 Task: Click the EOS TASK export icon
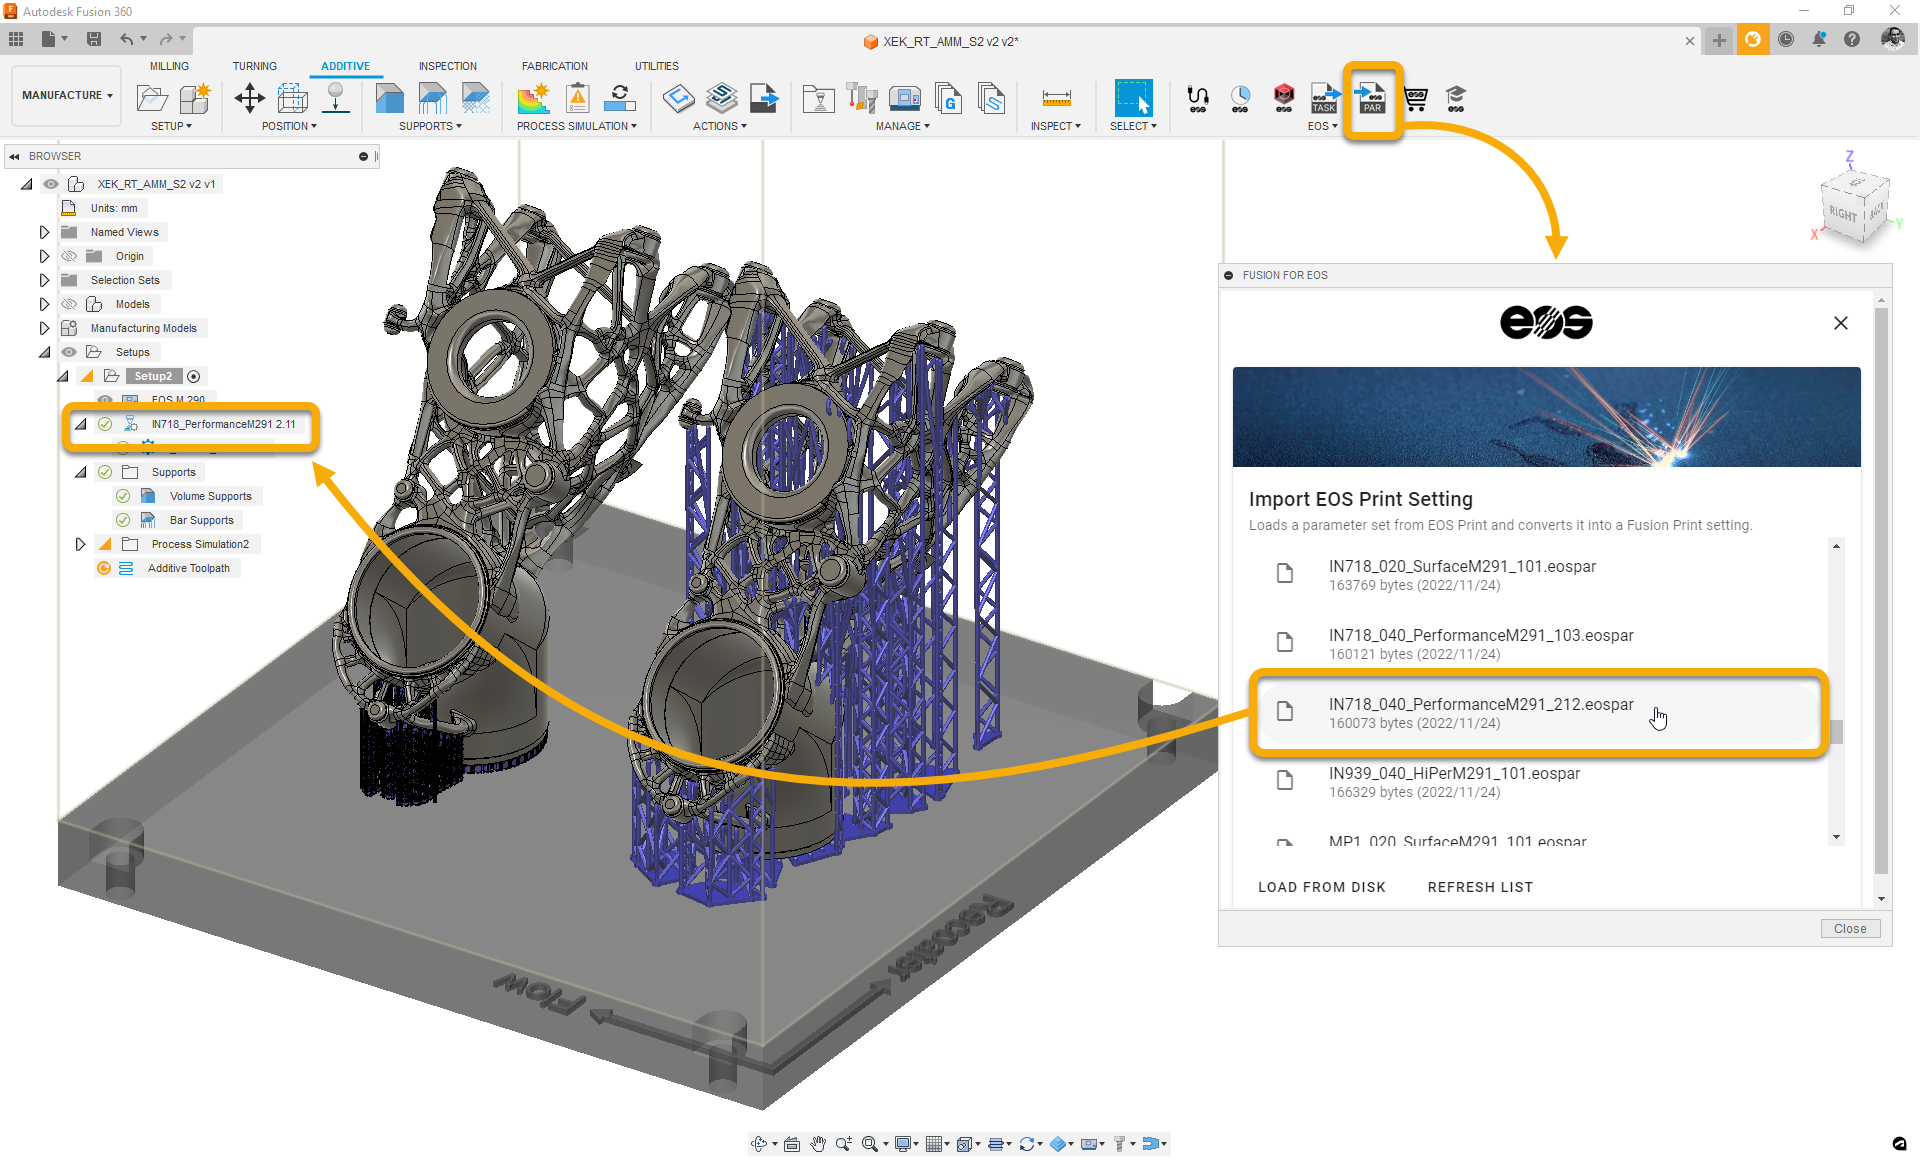pyautogui.click(x=1324, y=99)
